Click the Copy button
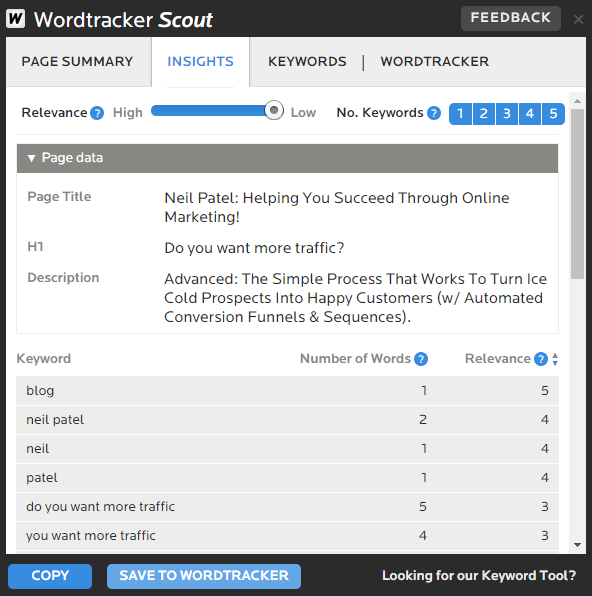The image size is (592, 596). (x=50, y=576)
